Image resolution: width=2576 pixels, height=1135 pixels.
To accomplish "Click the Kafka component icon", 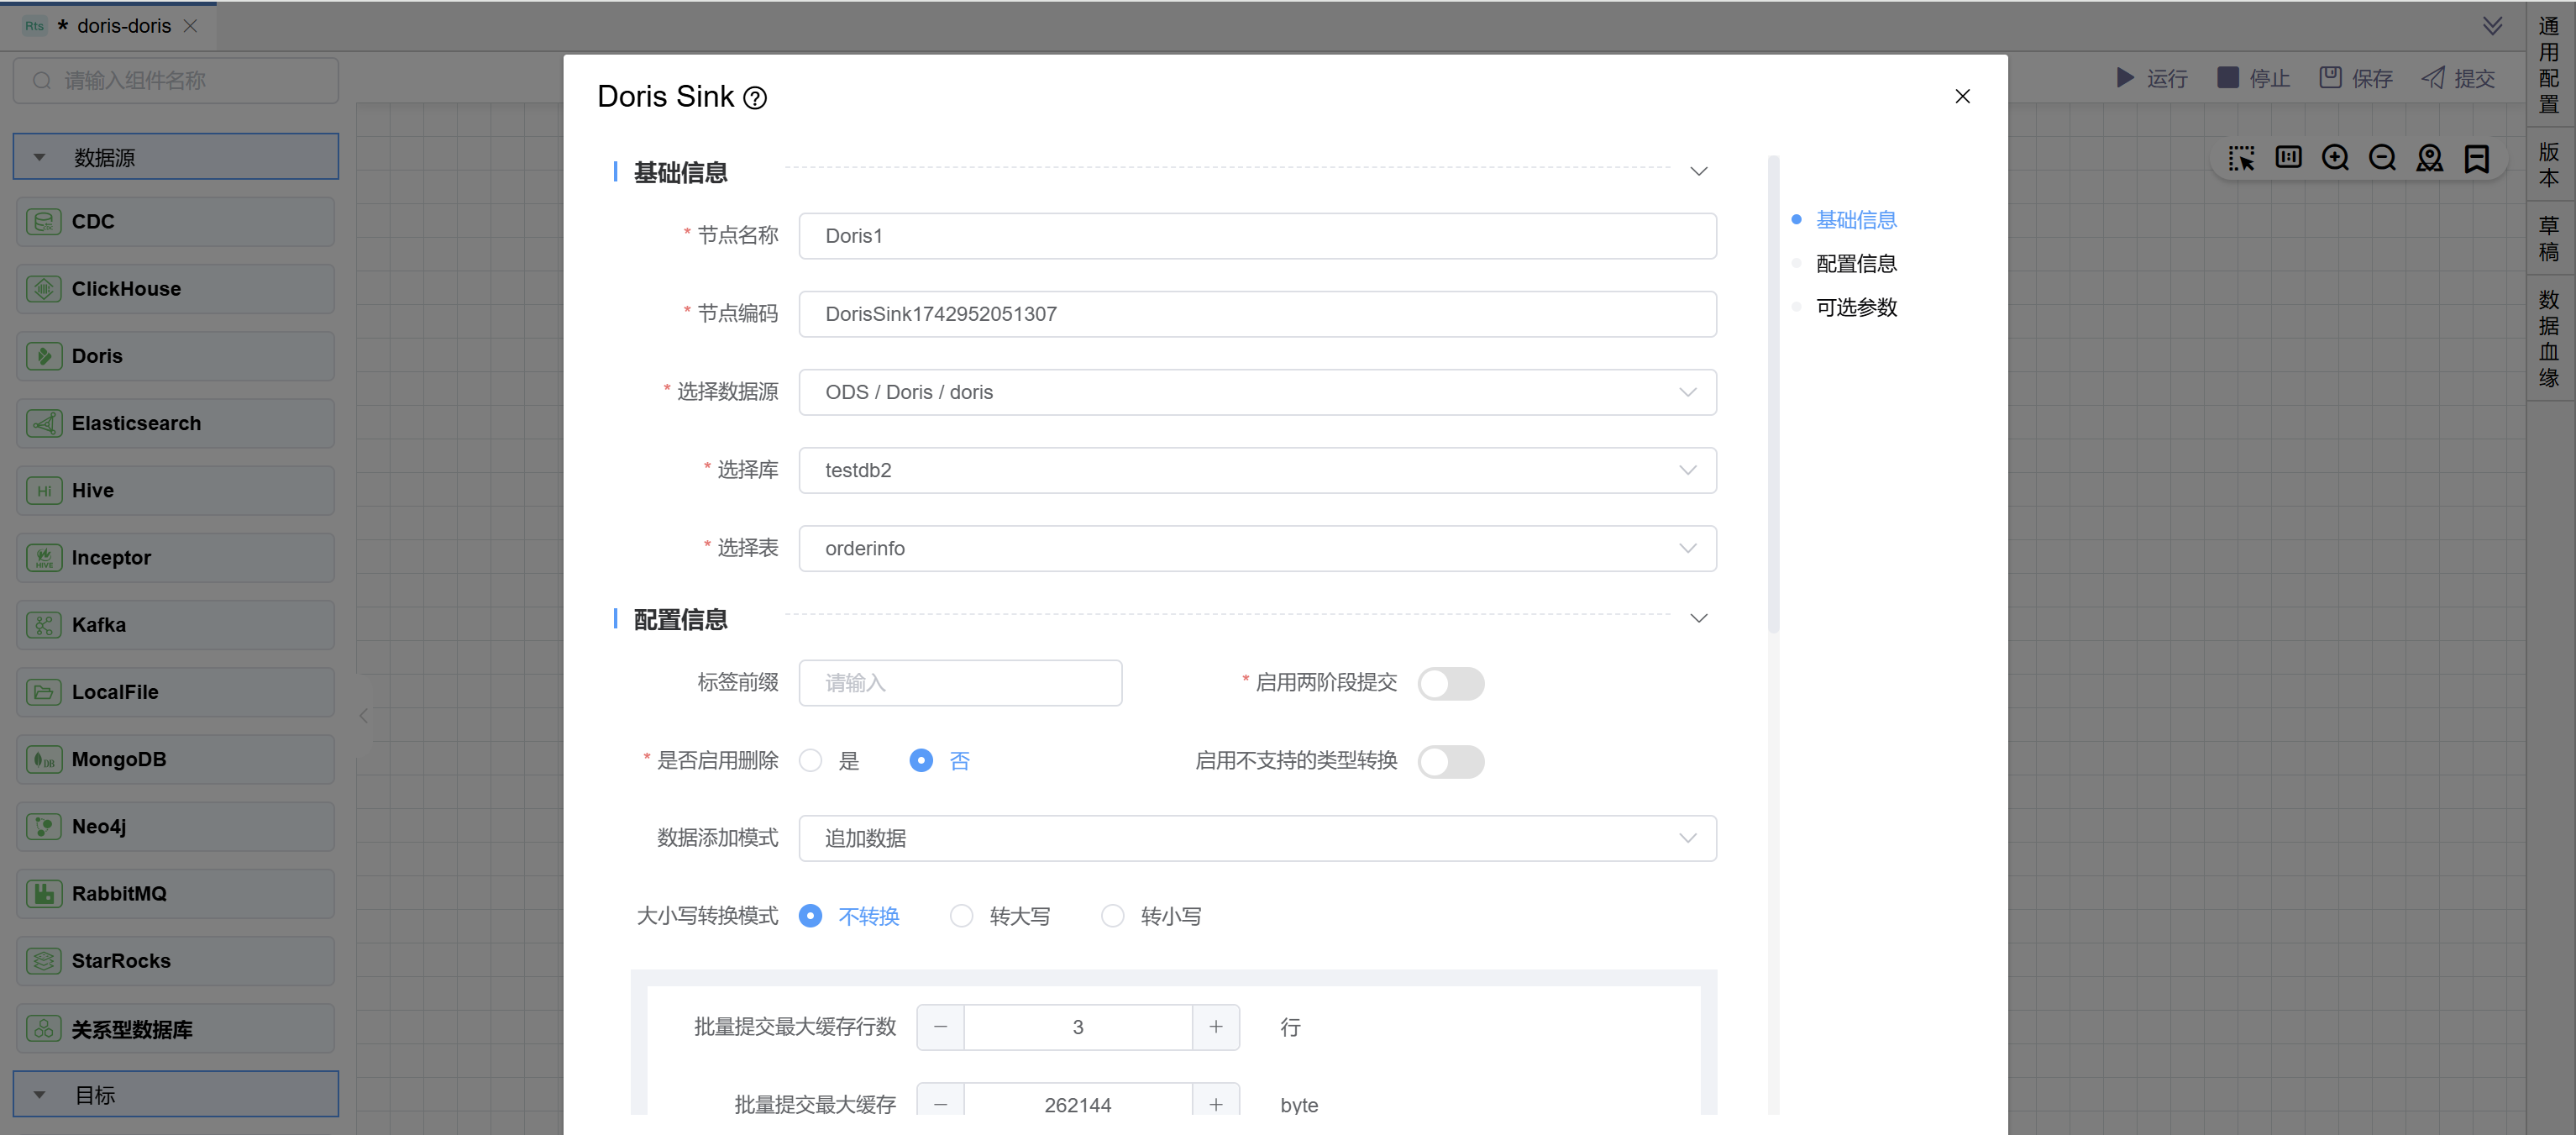I will coord(44,625).
